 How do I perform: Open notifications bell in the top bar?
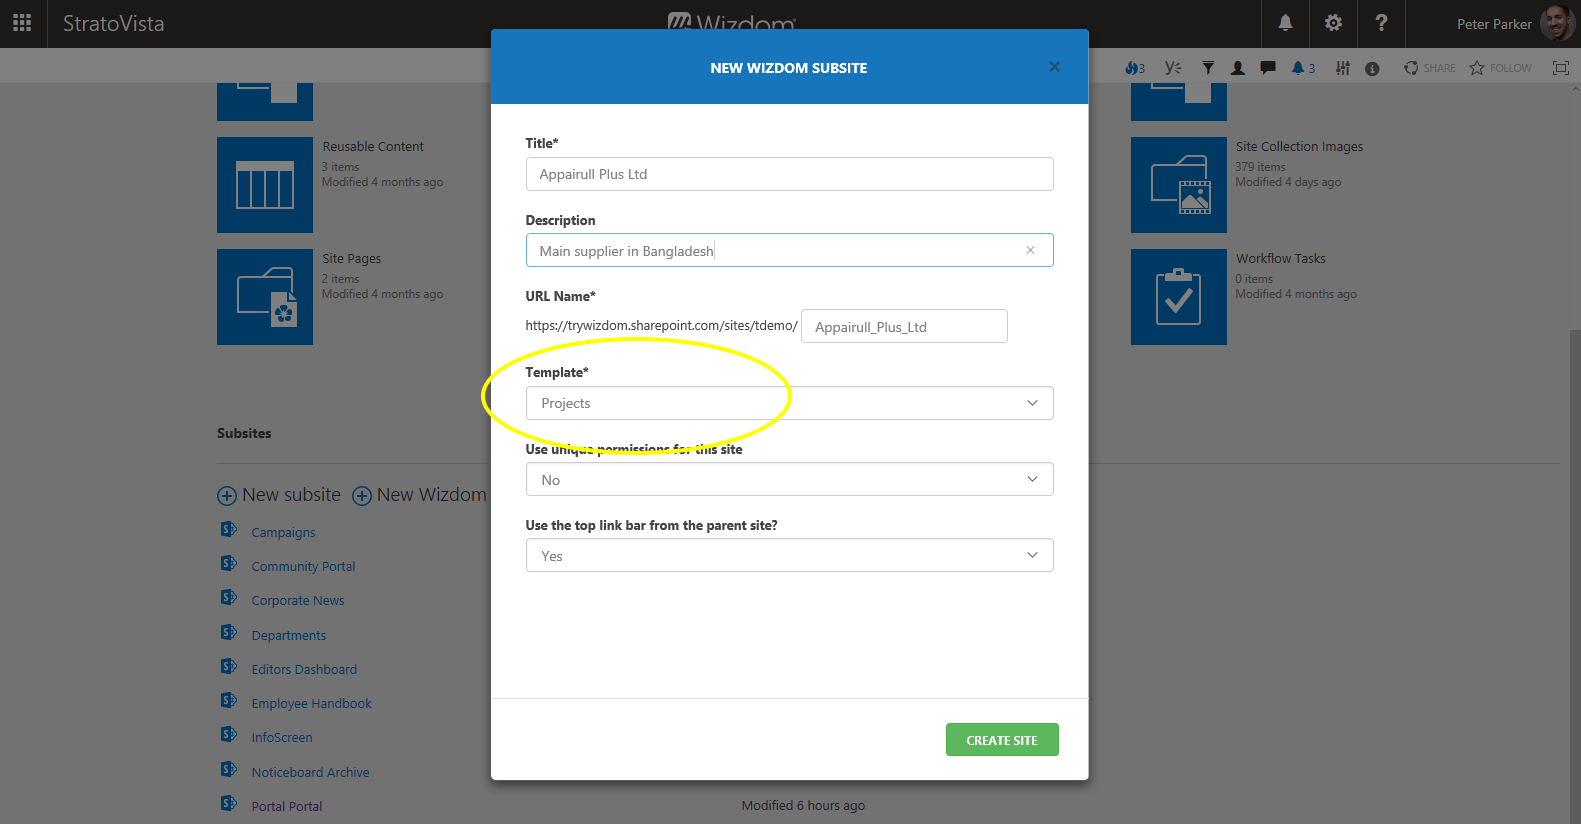[x=1285, y=23]
